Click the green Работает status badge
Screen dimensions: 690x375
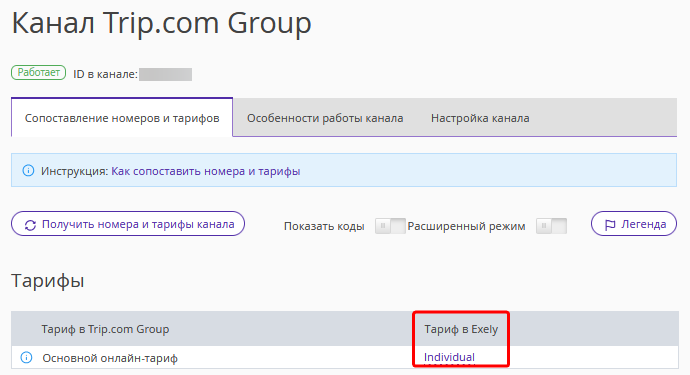coord(39,72)
